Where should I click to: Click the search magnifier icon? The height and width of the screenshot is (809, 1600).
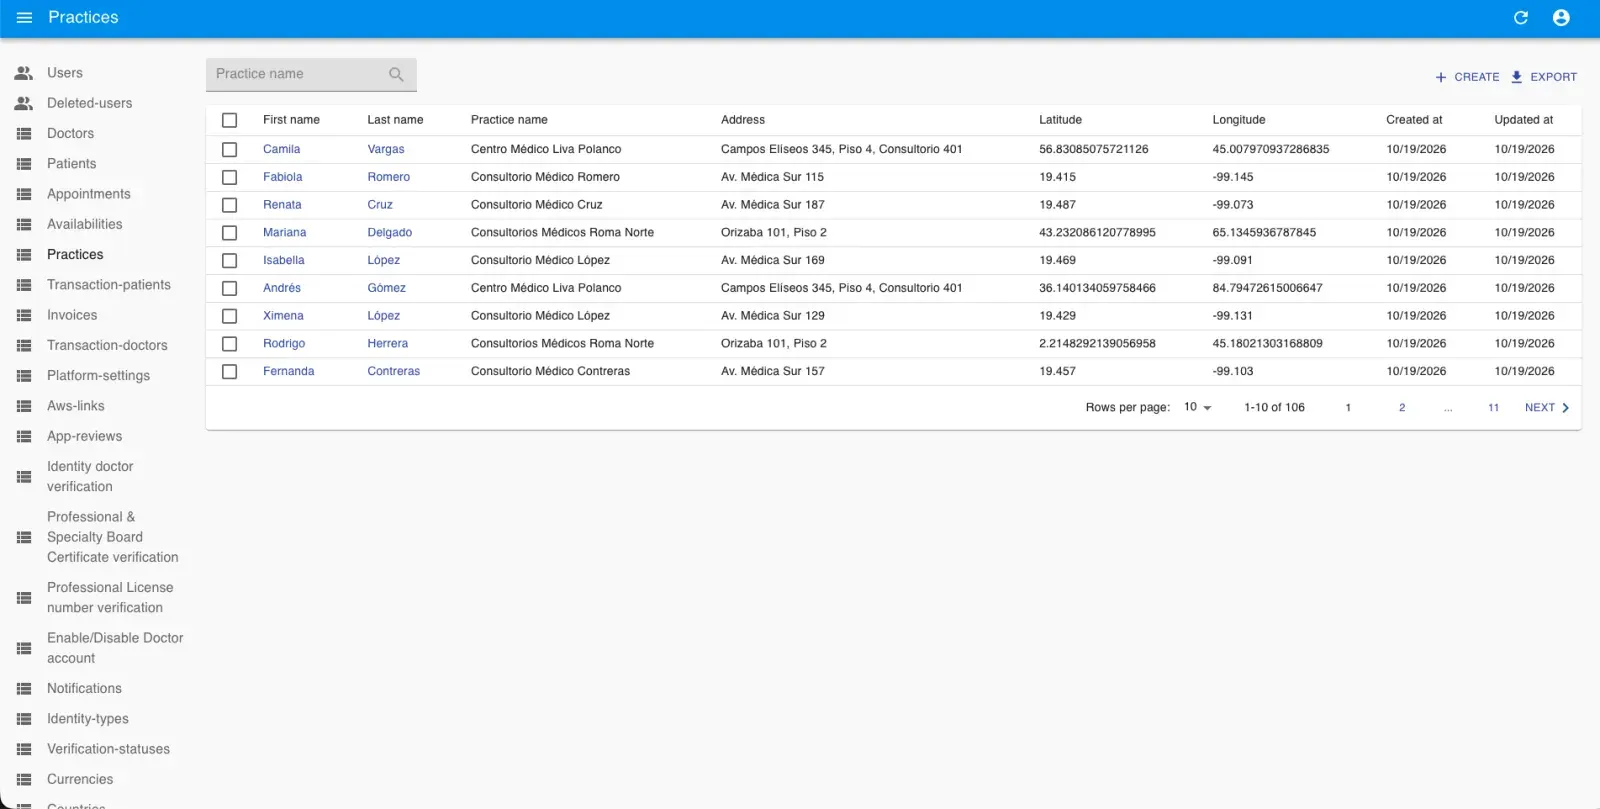396,74
